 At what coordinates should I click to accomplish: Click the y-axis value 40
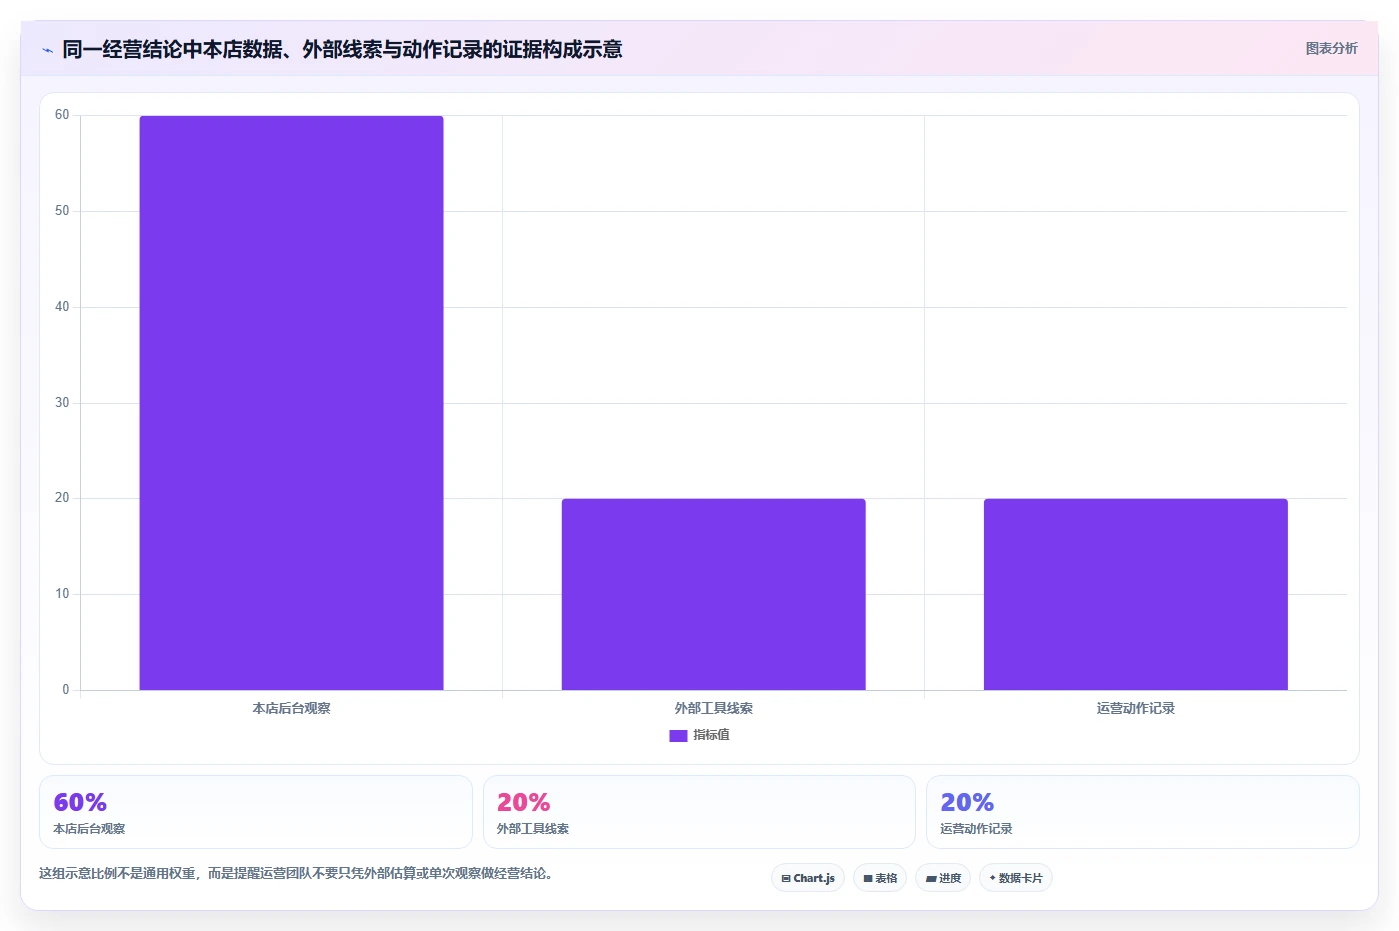(x=62, y=307)
